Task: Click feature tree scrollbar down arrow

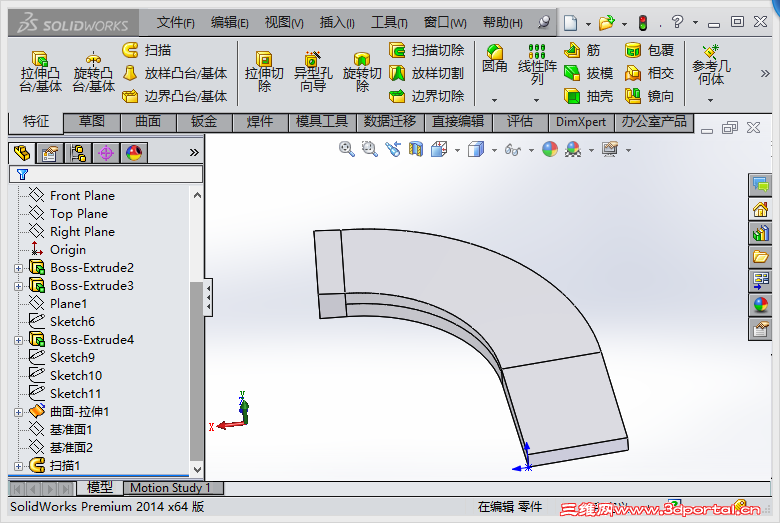Action: click(197, 469)
